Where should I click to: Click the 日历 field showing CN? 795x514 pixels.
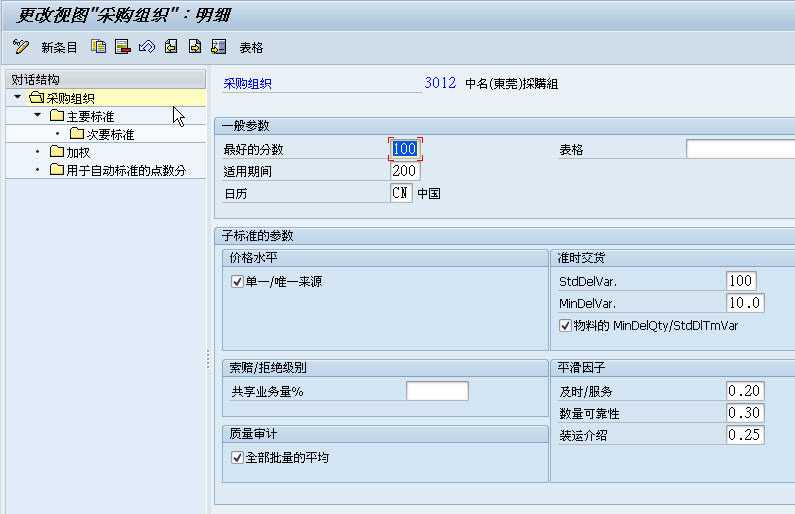[x=401, y=193]
